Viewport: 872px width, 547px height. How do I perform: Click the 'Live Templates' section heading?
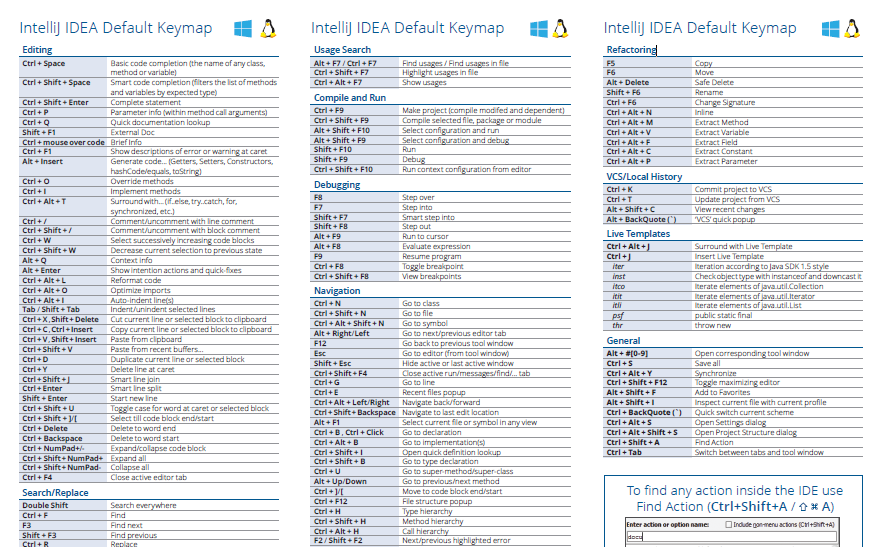638,233
